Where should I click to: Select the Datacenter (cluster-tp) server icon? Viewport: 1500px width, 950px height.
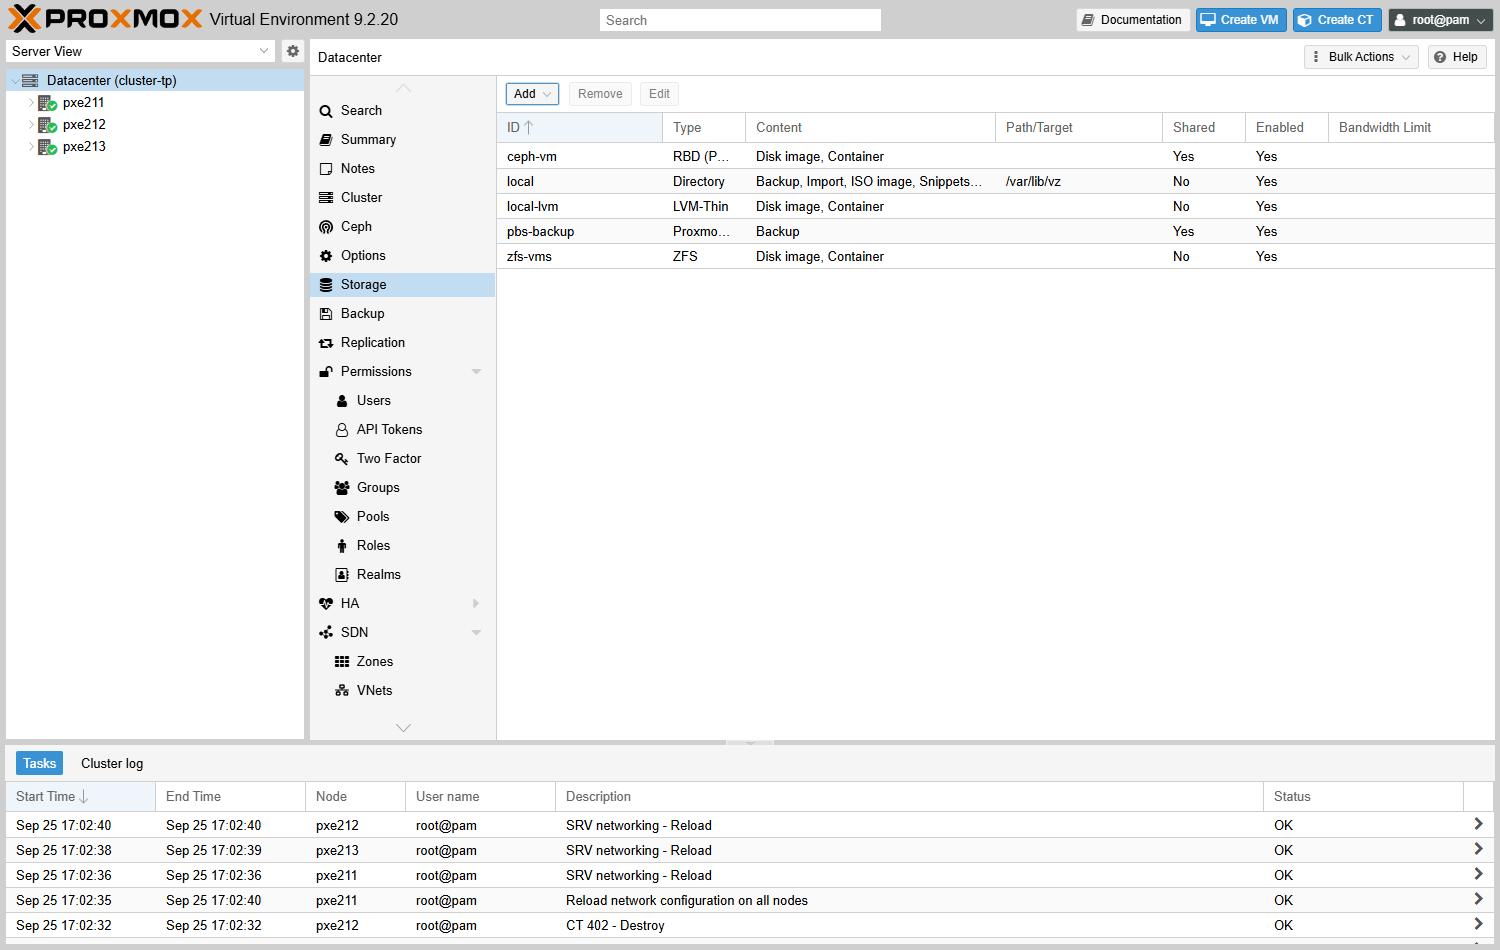30,80
